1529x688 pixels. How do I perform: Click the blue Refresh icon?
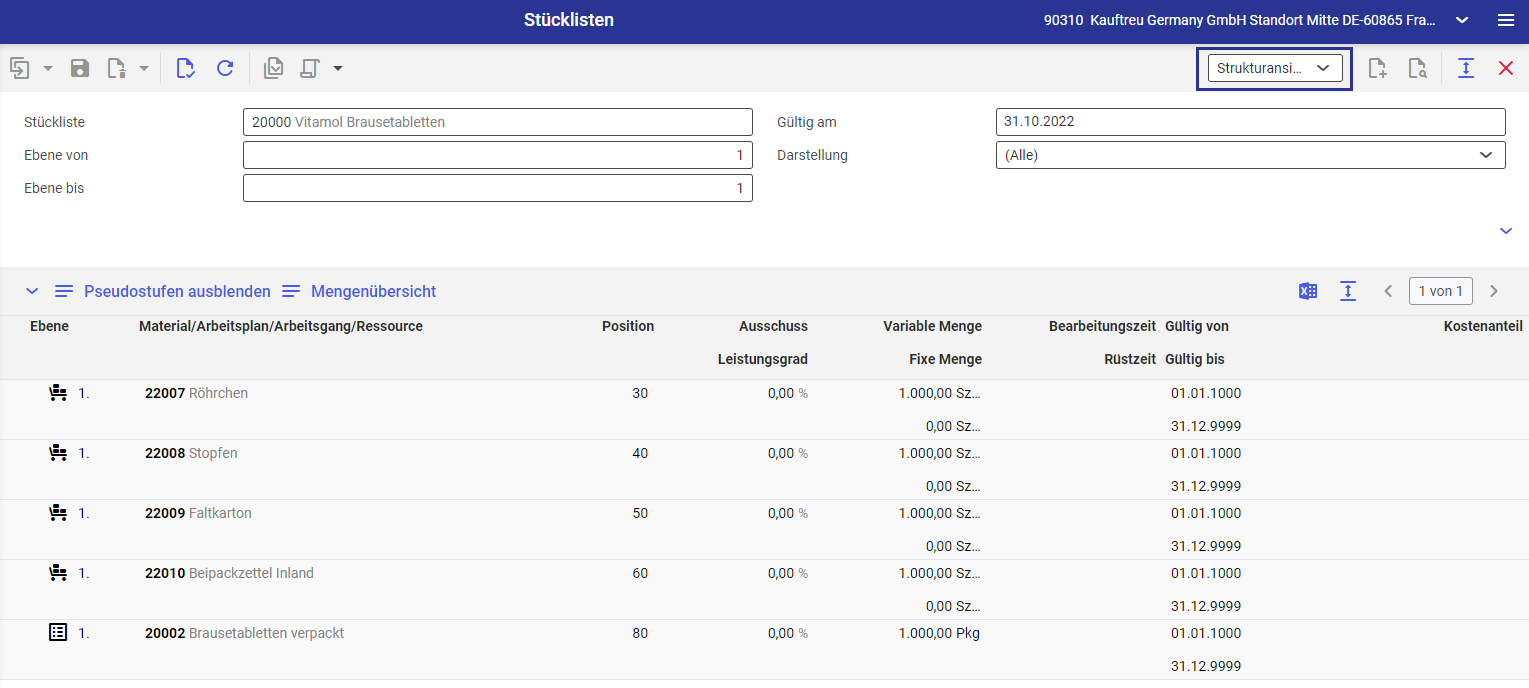[225, 68]
